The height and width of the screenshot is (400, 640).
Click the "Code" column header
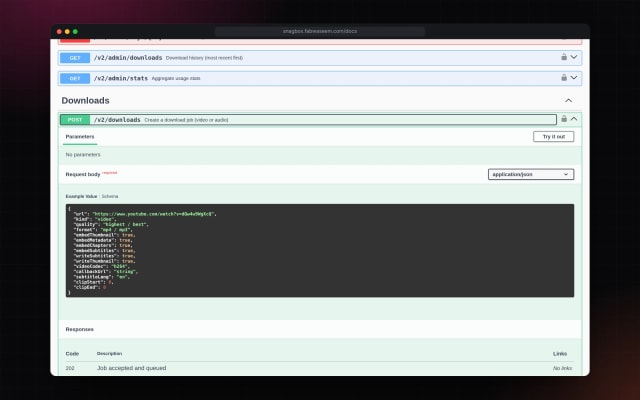[x=72, y=354]
